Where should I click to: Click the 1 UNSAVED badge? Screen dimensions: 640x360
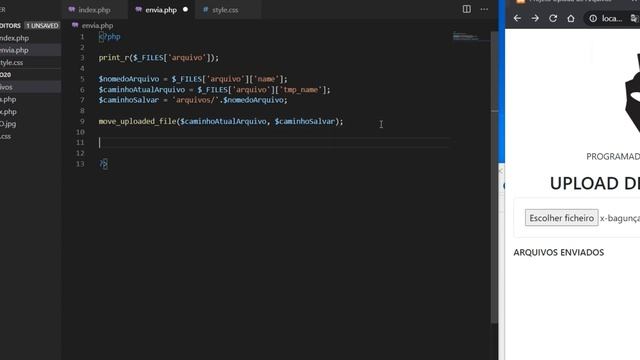[42, 25]
